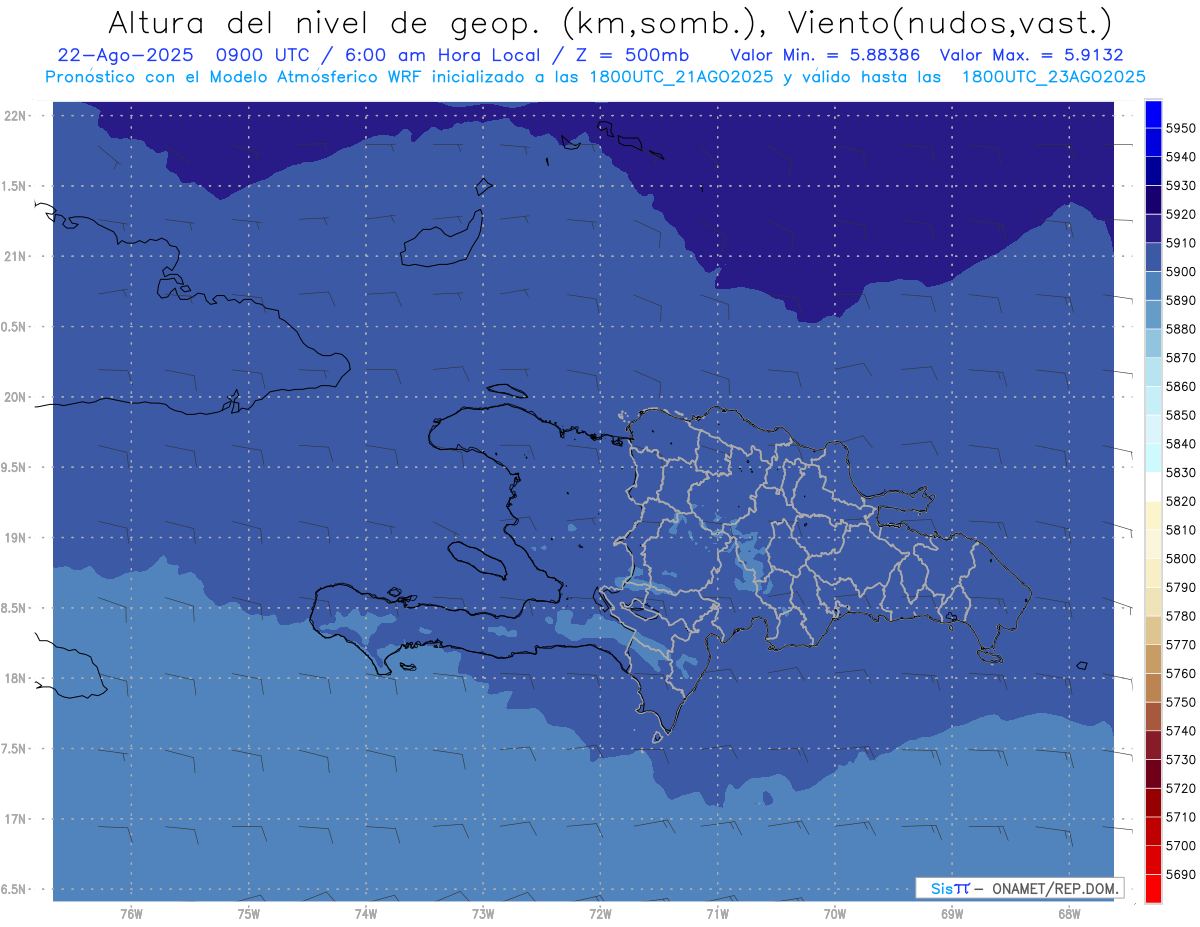Click the "5850" colorbar label
This screenshot has width=1200, height=927.
tap(1180, 415)
